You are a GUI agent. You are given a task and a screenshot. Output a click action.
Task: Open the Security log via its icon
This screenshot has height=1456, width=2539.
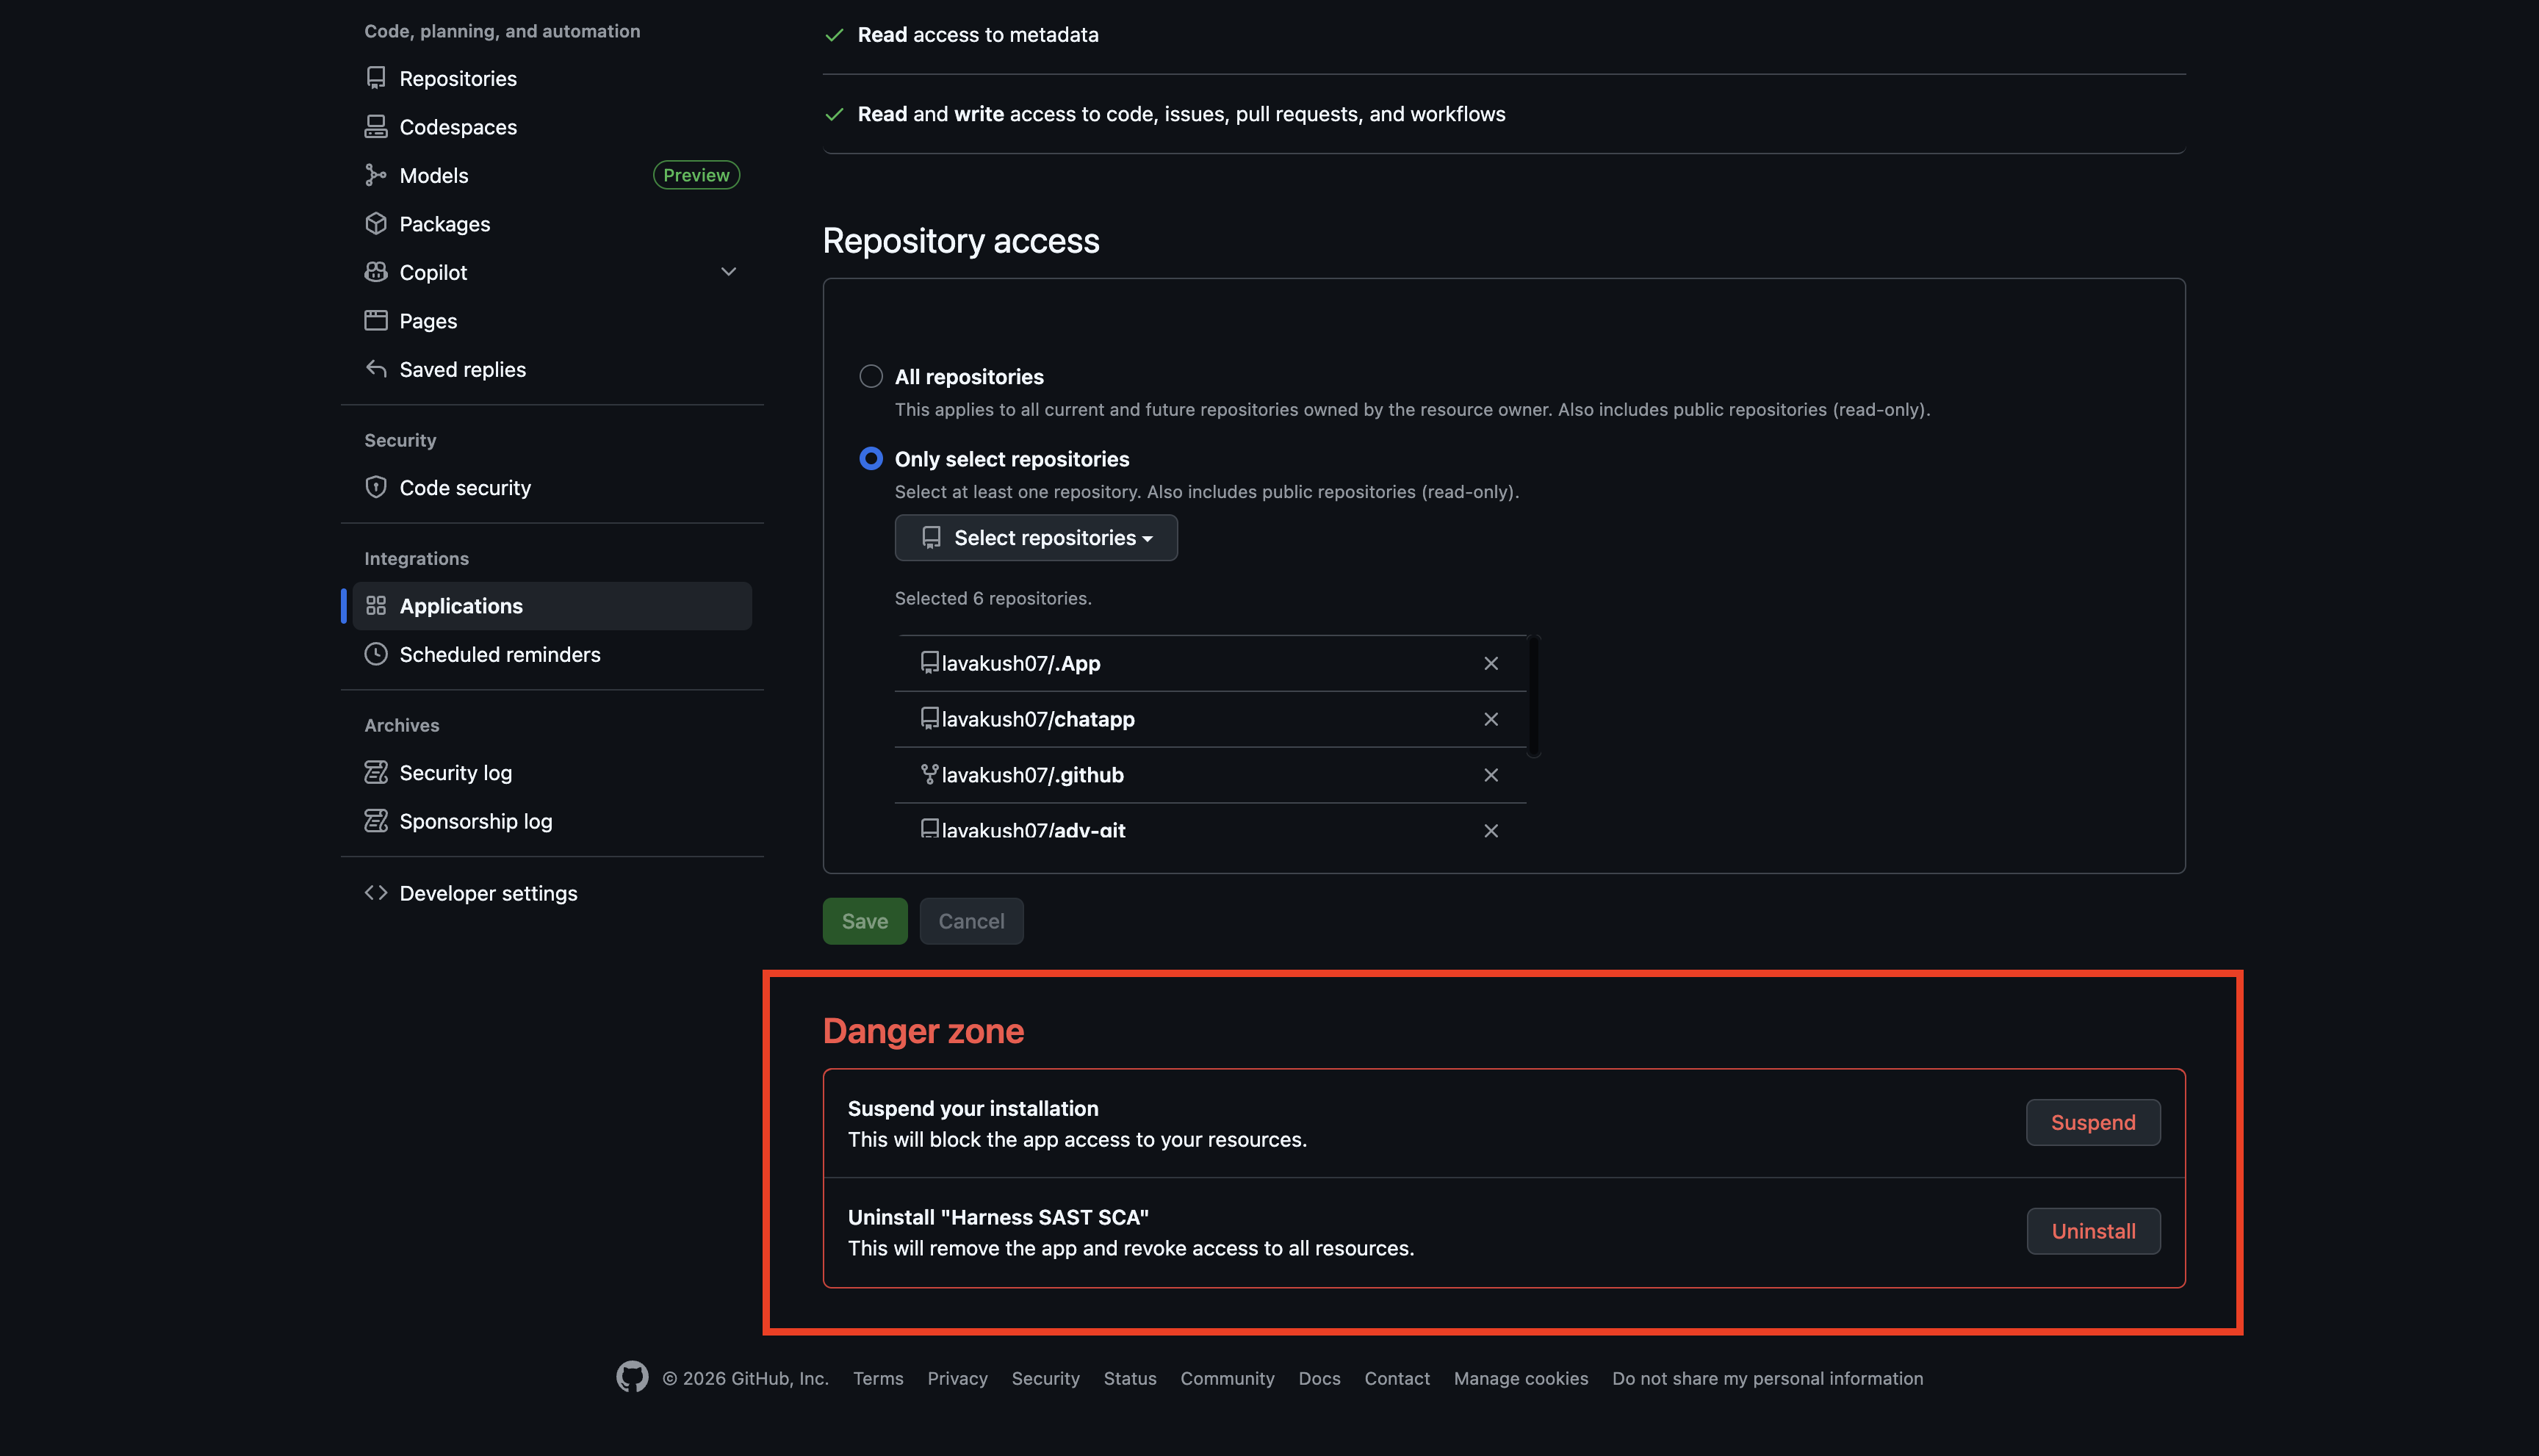[x=376, y=771]
